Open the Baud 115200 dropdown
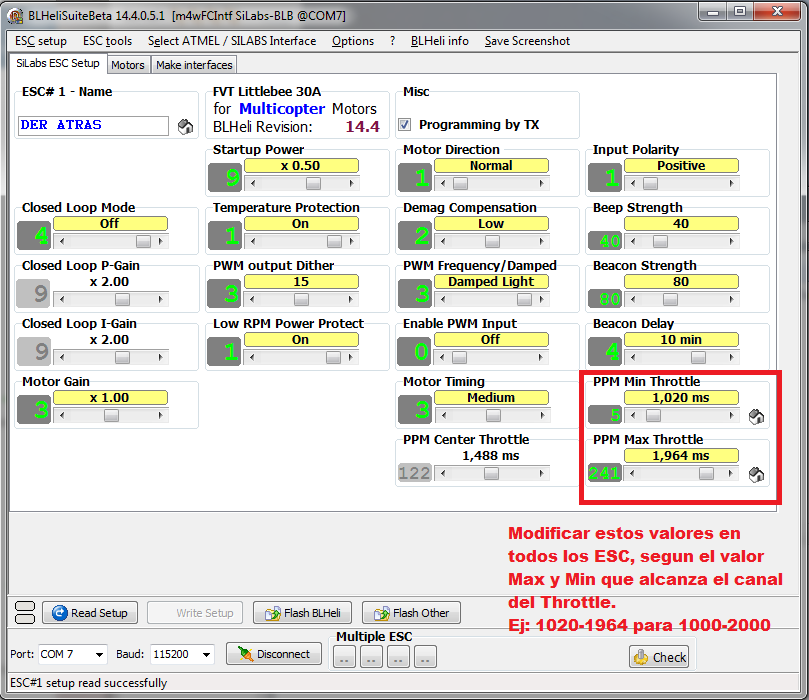Viewport: 809px width, 700px height. [206, 655]
